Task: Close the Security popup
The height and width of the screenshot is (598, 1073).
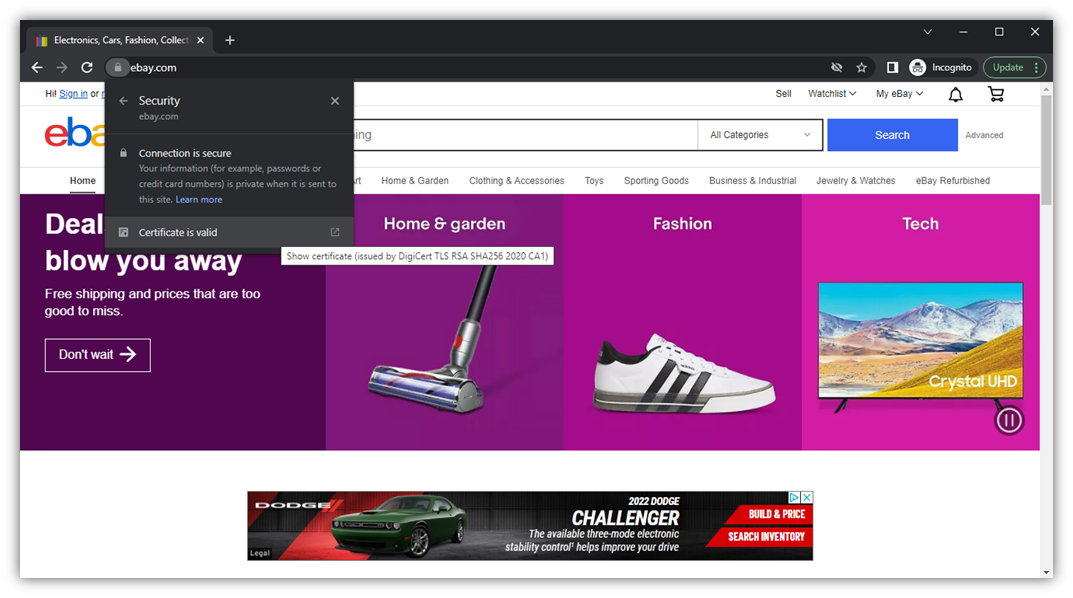Action: 335,101
